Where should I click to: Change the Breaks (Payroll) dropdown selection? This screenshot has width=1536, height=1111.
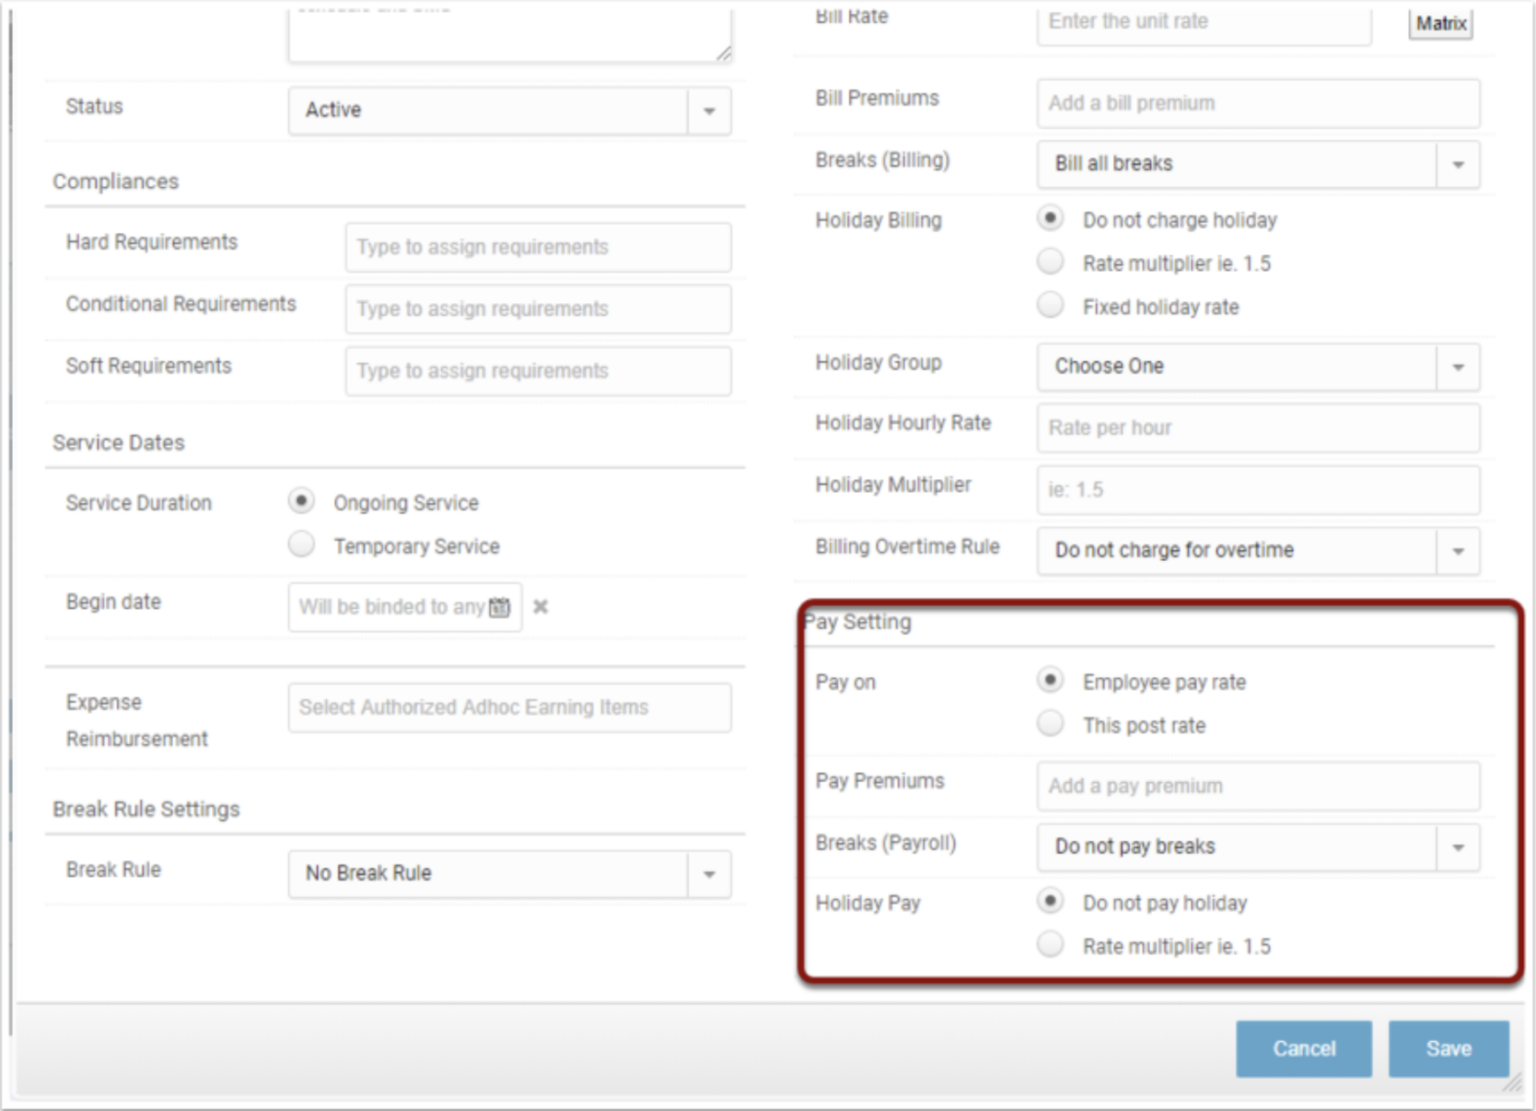(1458, 847)
